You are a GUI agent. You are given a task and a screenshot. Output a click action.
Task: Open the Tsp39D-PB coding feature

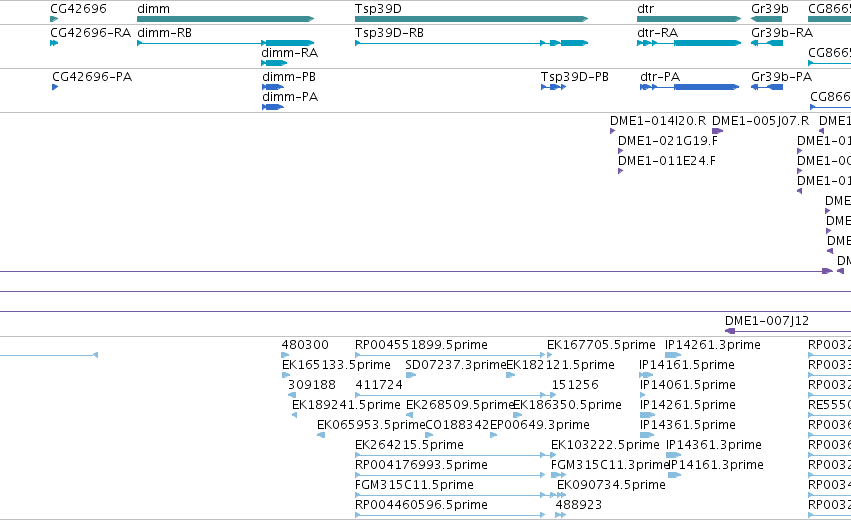tap(554, 87)
